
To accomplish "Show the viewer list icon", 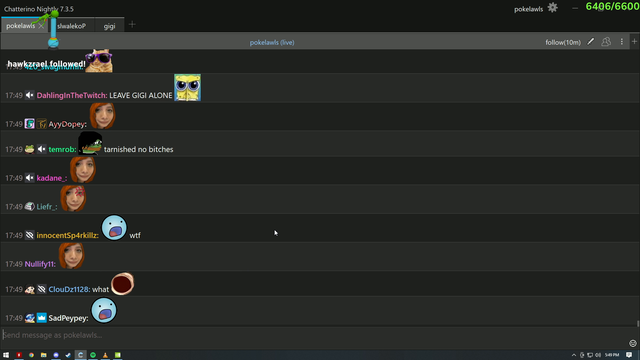I will tap(606, 42).
